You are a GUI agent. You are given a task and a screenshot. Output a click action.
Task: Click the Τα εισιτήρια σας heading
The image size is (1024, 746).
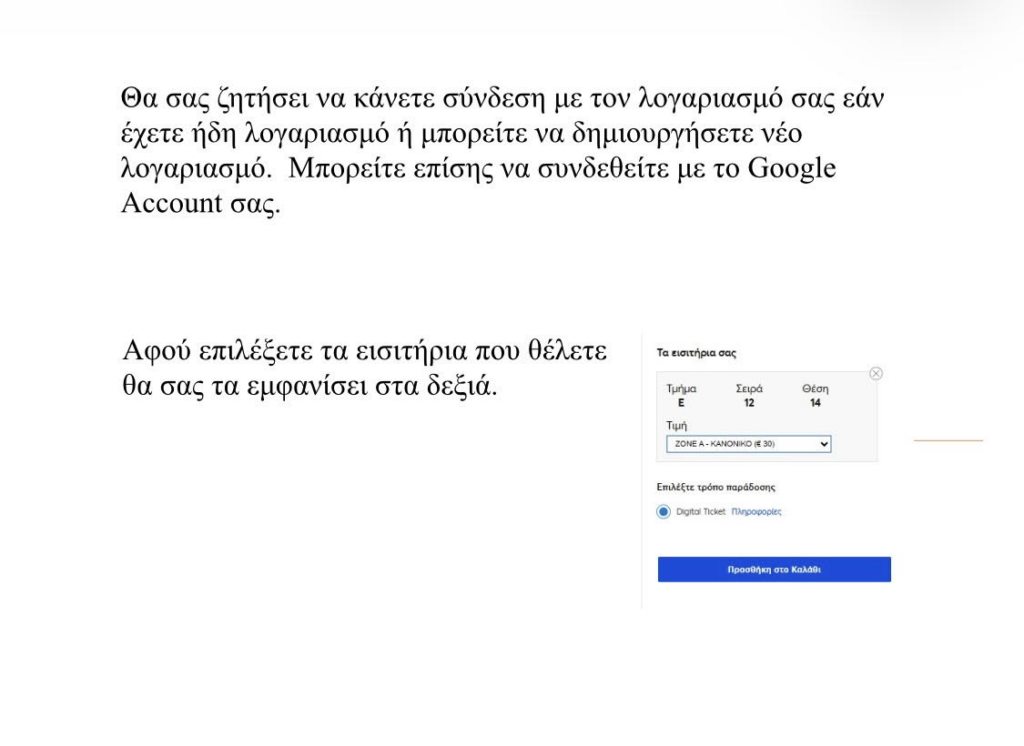coord(696,353)
